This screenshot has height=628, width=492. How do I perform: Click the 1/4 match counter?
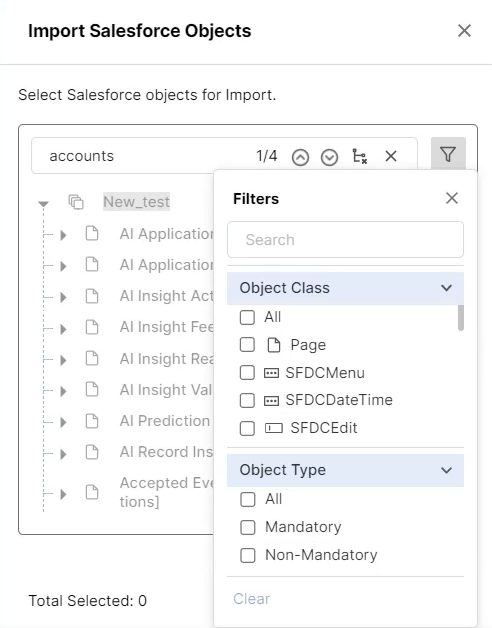coord(267,156)
